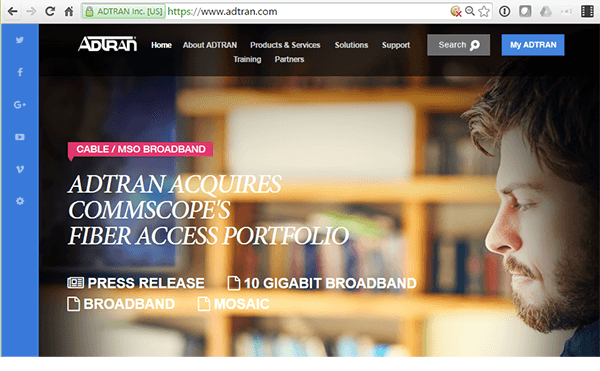Go to the browser home icon
Screen dimensions: 600x371
pyautogui.click(x=69, y=11)
